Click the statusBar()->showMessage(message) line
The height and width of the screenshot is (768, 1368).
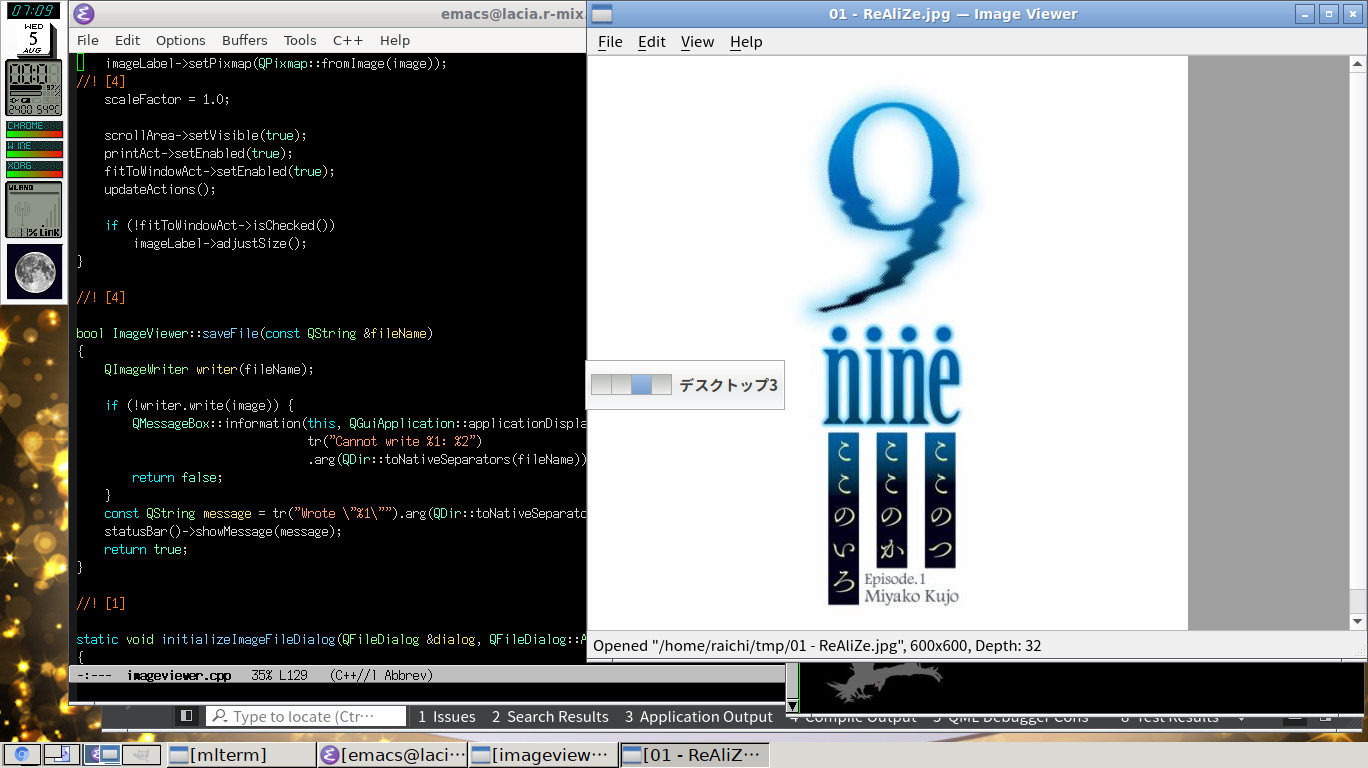pos(223,531)
